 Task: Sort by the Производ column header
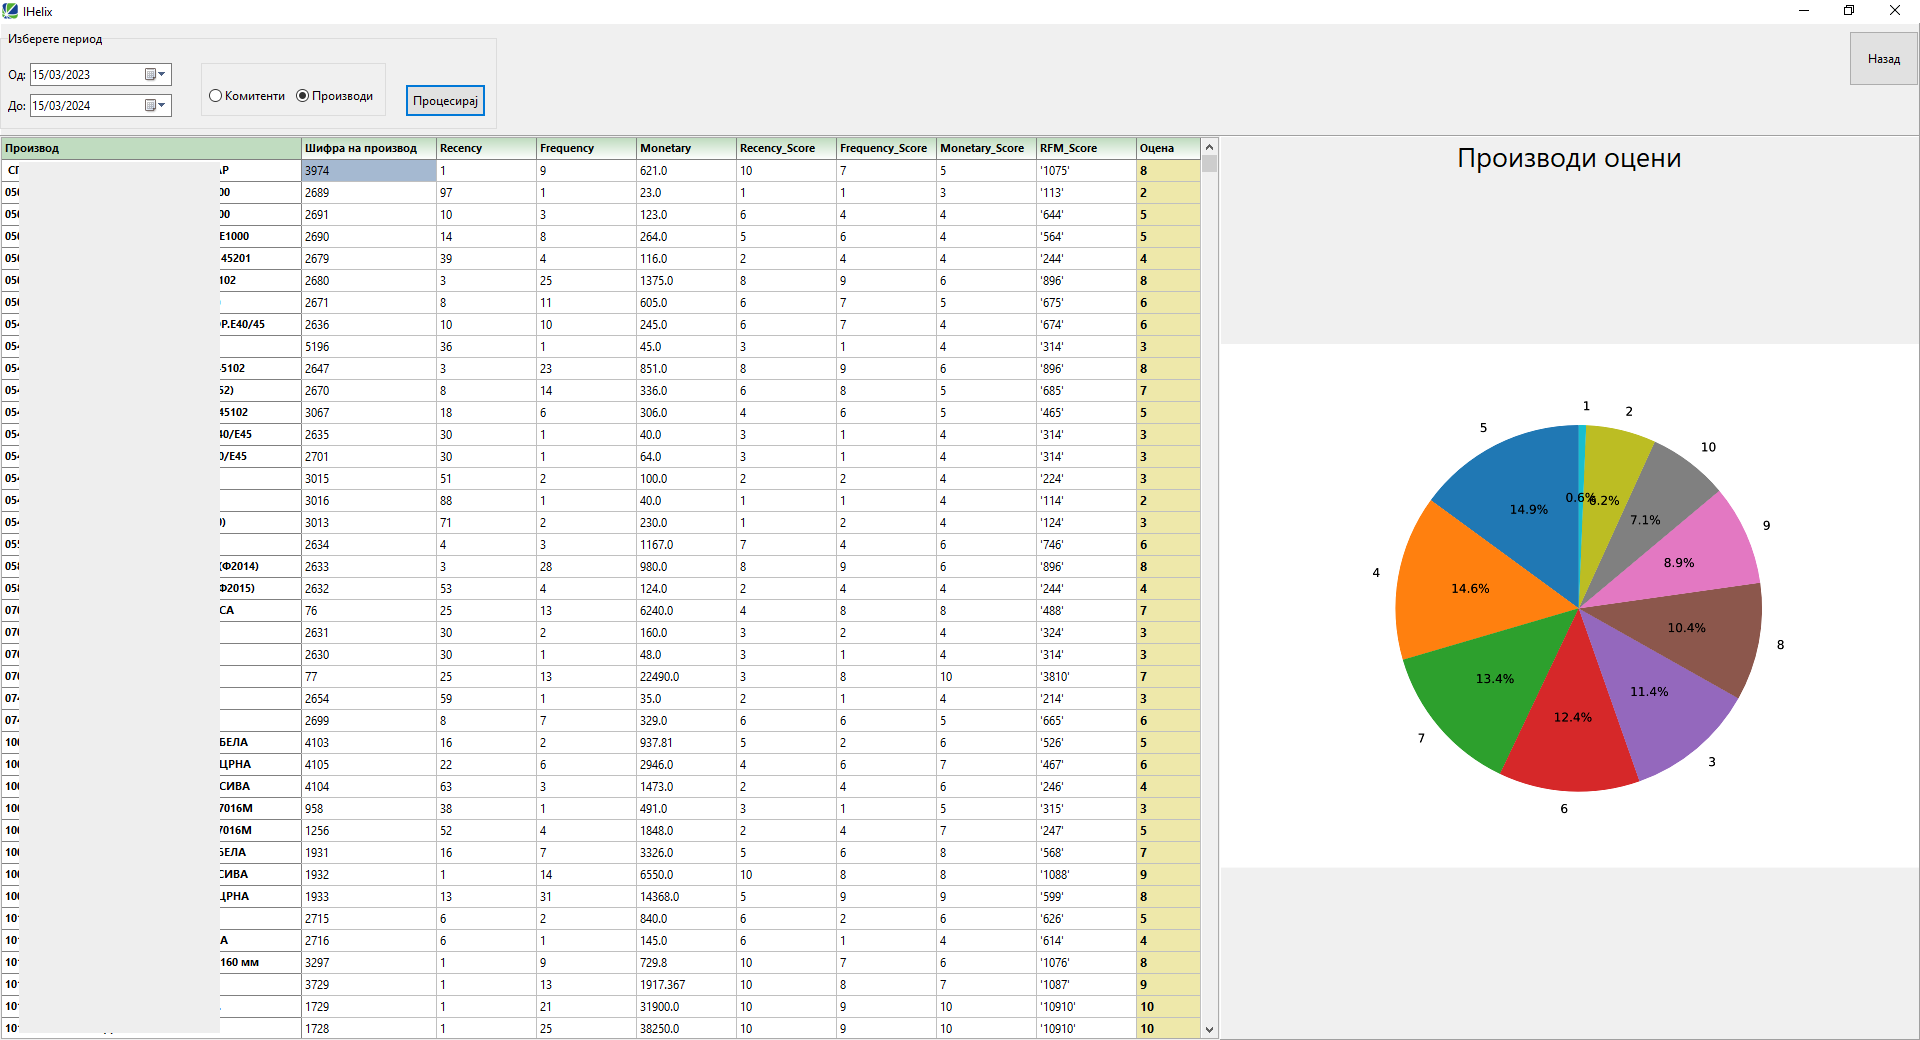click(151, 148)
